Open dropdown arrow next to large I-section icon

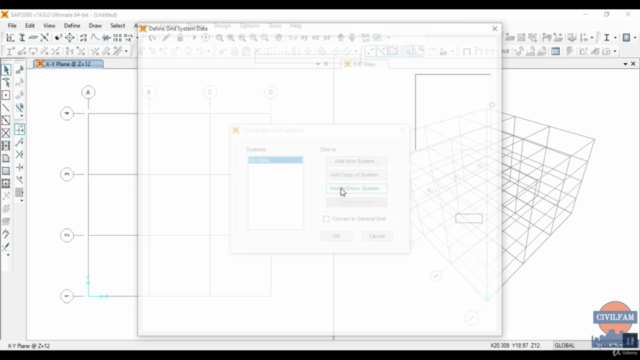click(615, 38)
